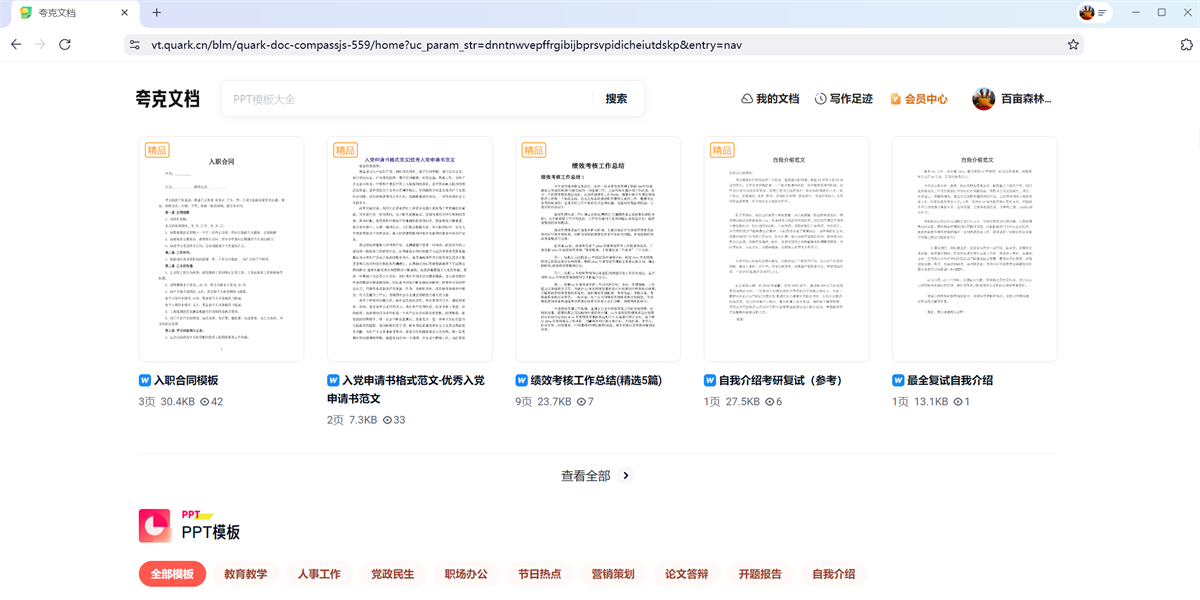Click the PPT模板 section logo icon
Screen dimensions: 1200x600
(x=155, y=525)
